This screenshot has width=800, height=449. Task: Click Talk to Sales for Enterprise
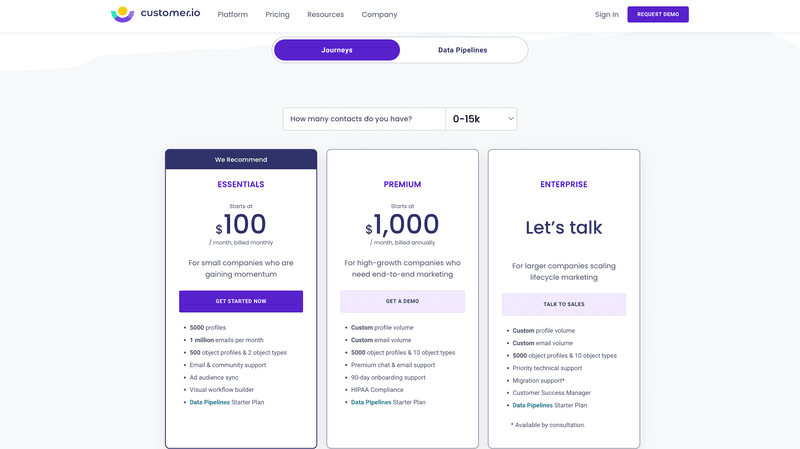[x=563, y=304]
